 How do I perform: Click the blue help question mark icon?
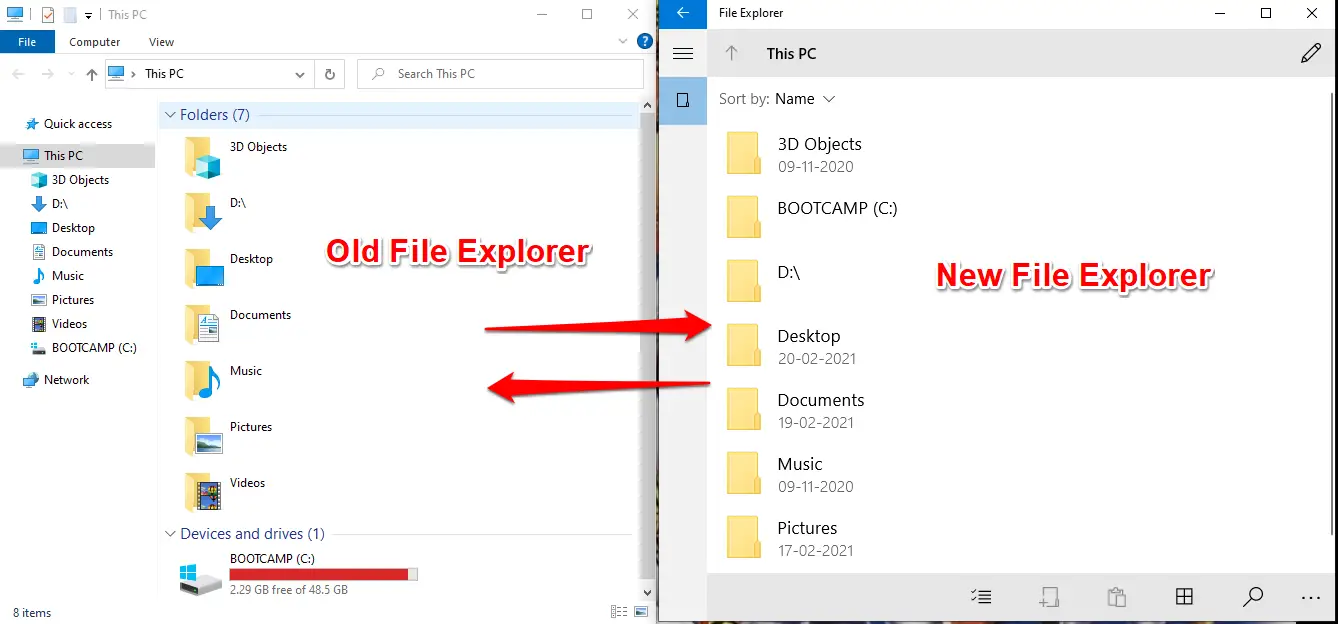click(x=645, y=41)
